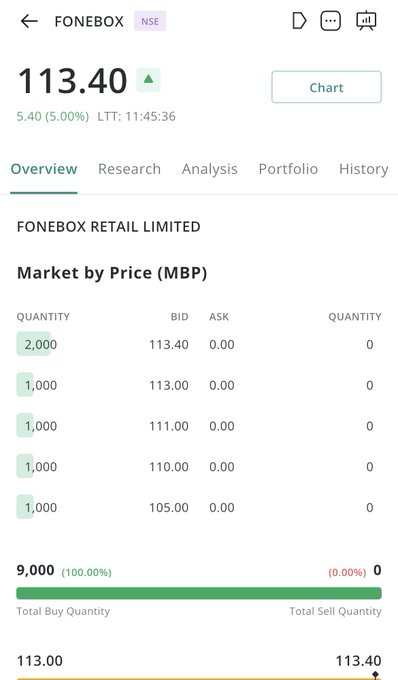Select bid price 113.00 in the depth table
This screenshot has width=398, height=680.
[x=169, y=386]
